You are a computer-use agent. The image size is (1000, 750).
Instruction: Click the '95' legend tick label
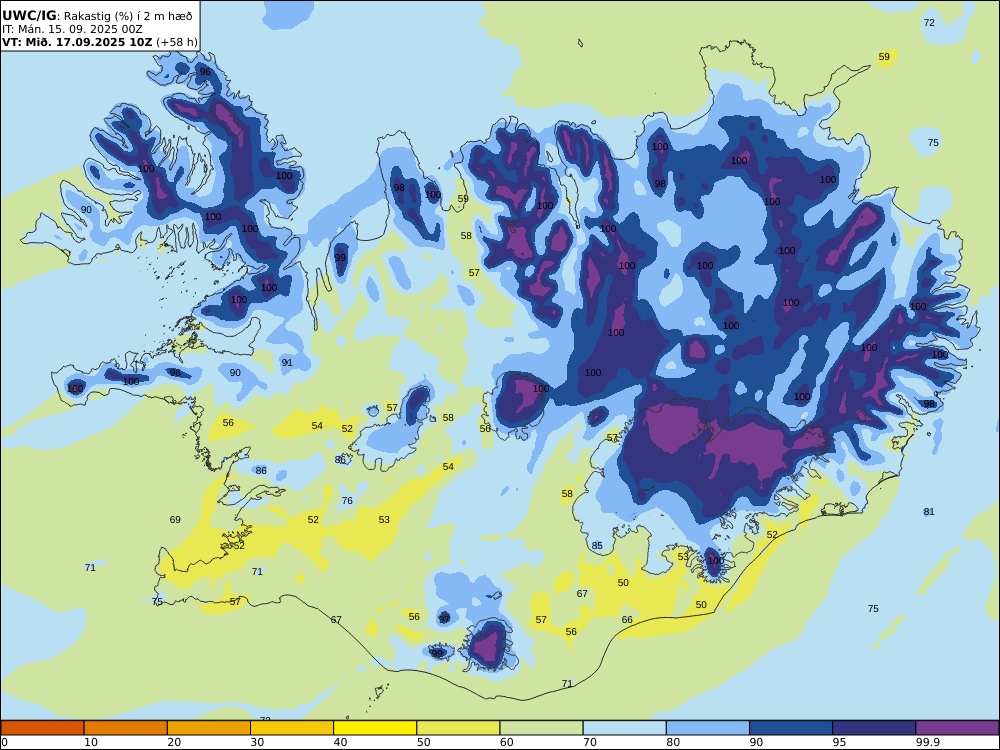[x=839, y=742]
